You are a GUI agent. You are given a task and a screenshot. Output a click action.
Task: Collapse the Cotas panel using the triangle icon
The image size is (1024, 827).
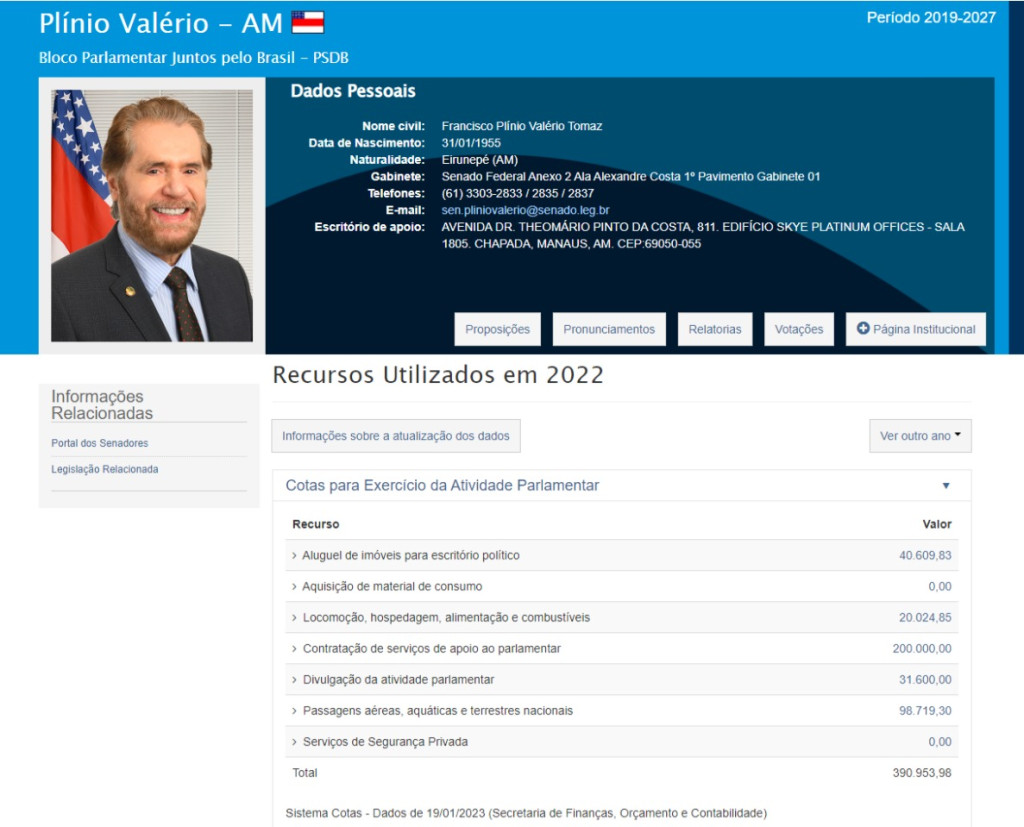[x=946, y=486]
